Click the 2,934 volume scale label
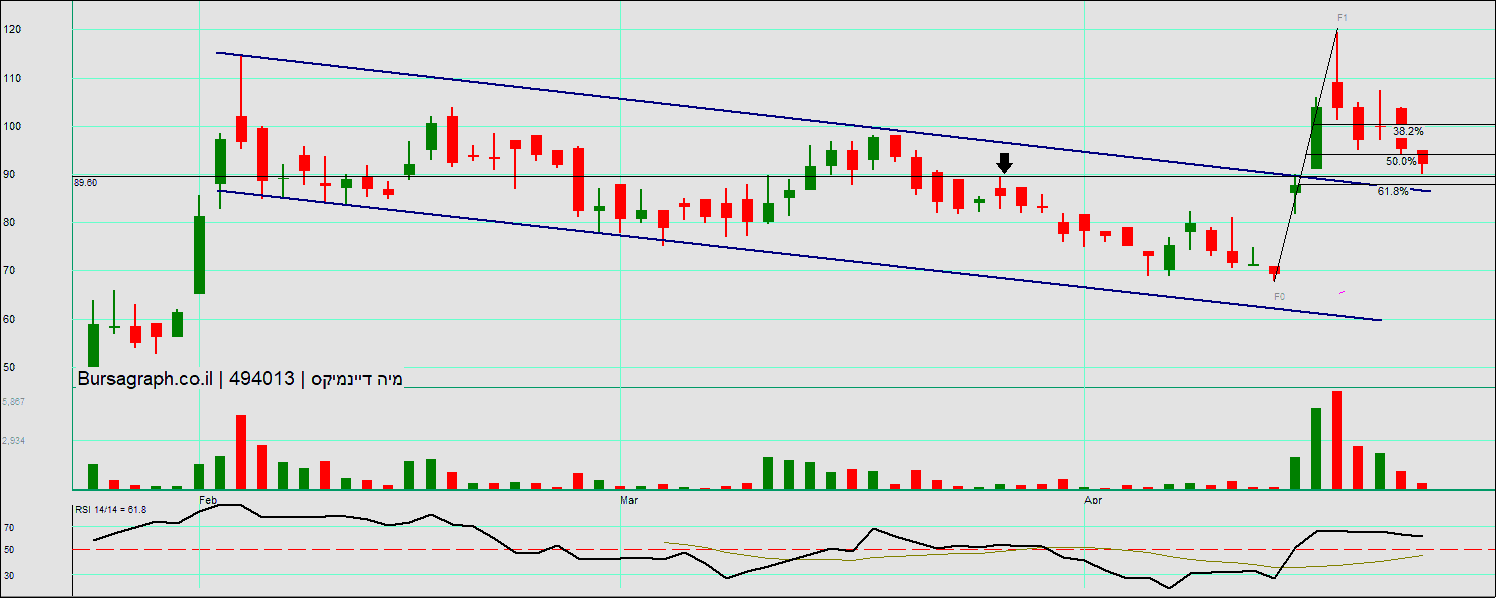 point(14,441)
